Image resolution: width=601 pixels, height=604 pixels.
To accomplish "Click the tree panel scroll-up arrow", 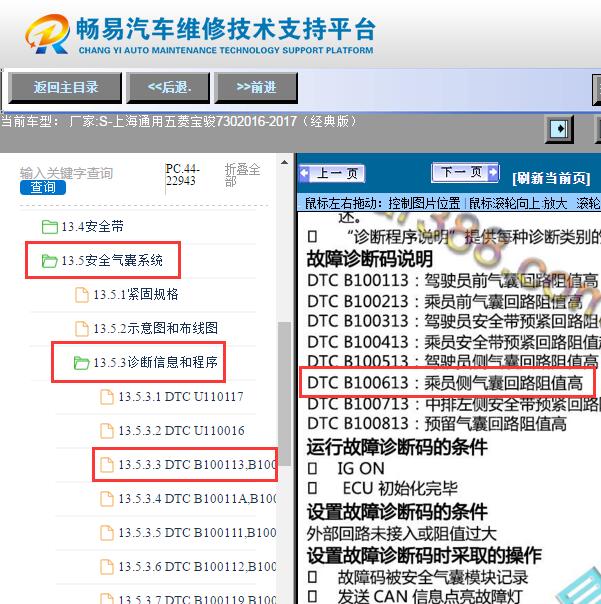I will point(284,163).
